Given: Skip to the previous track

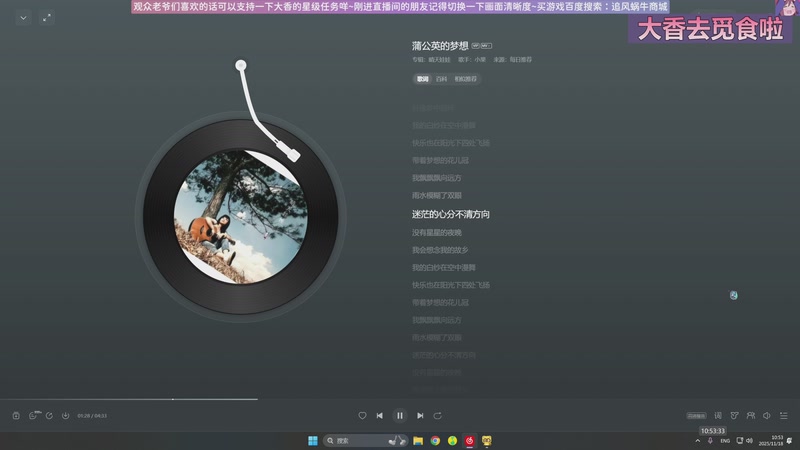Looking at the screenshot, I should coord(380,415).
